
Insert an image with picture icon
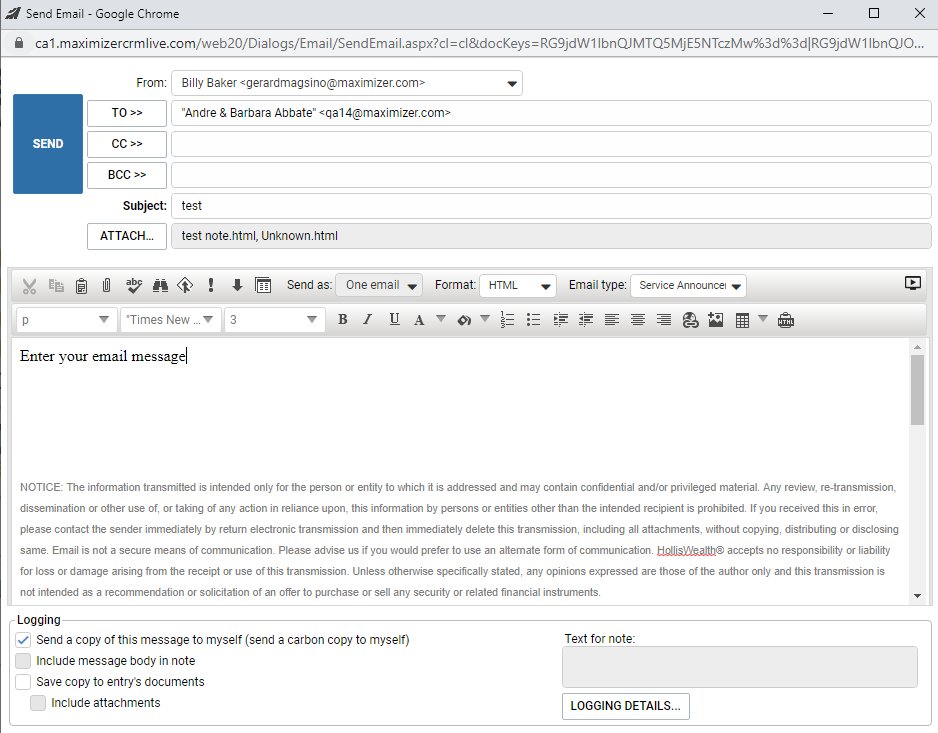(x=715, y=320)
